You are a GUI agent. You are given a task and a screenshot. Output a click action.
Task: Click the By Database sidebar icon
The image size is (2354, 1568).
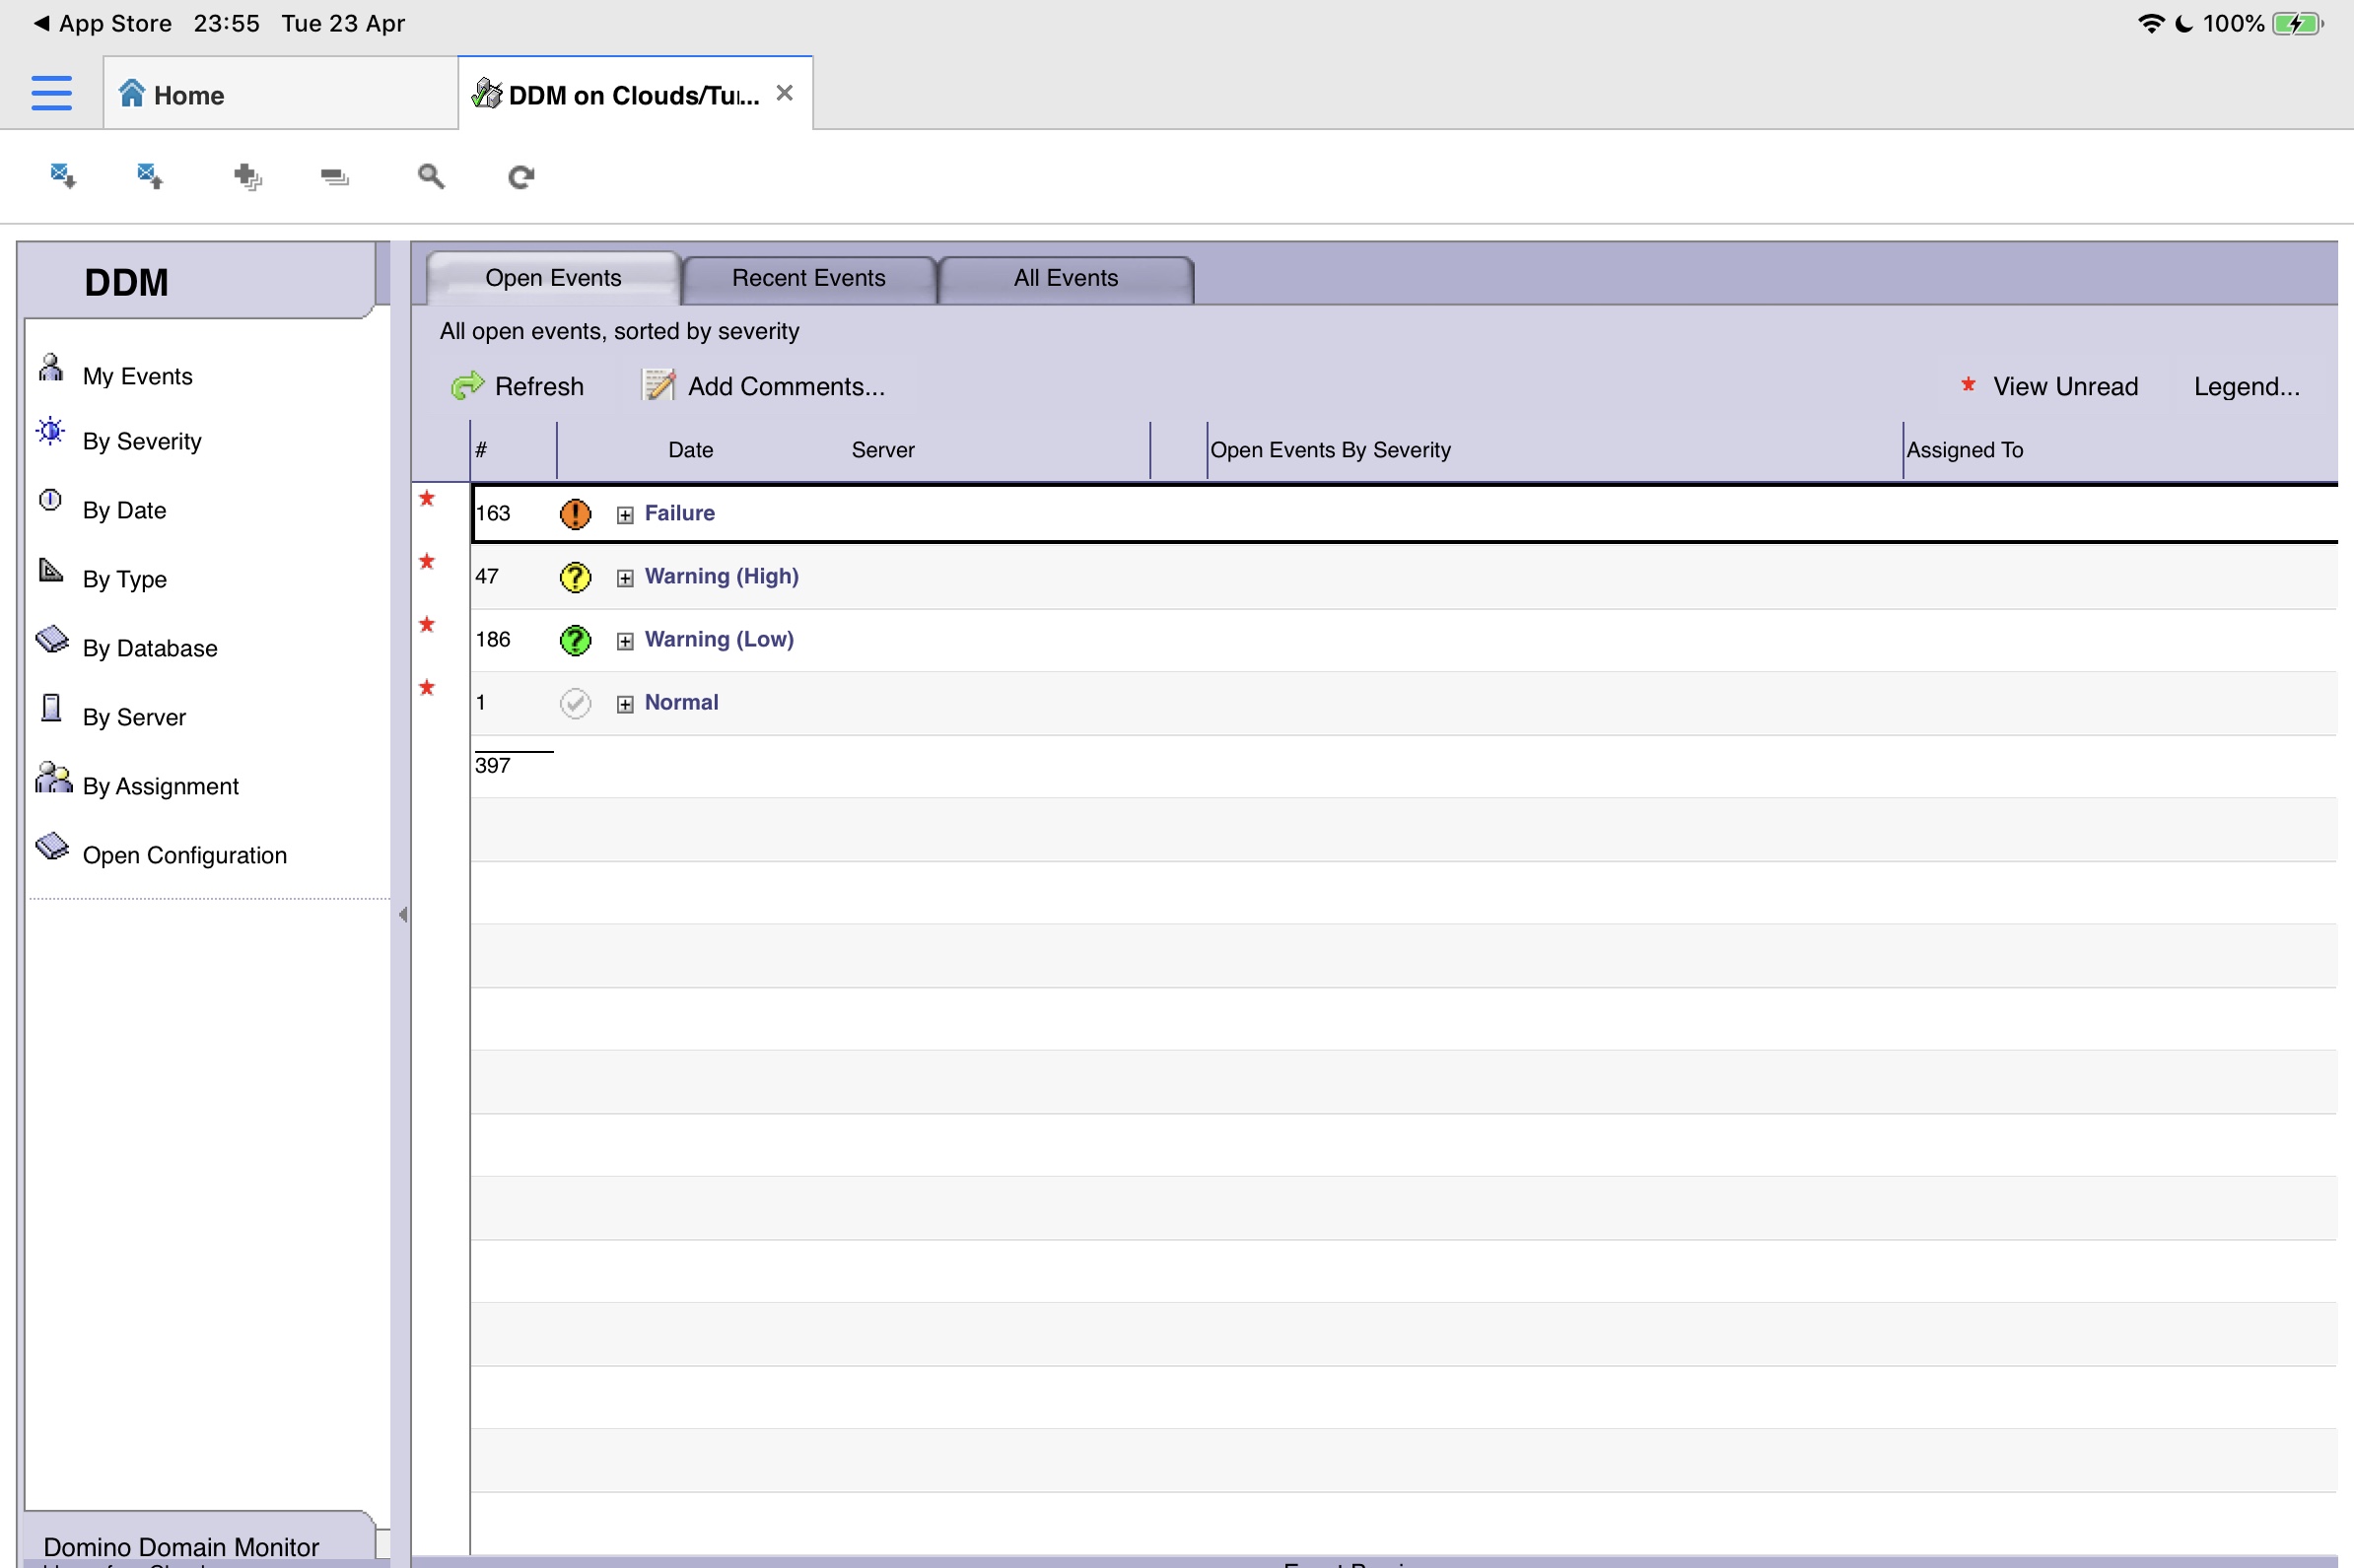51,639
